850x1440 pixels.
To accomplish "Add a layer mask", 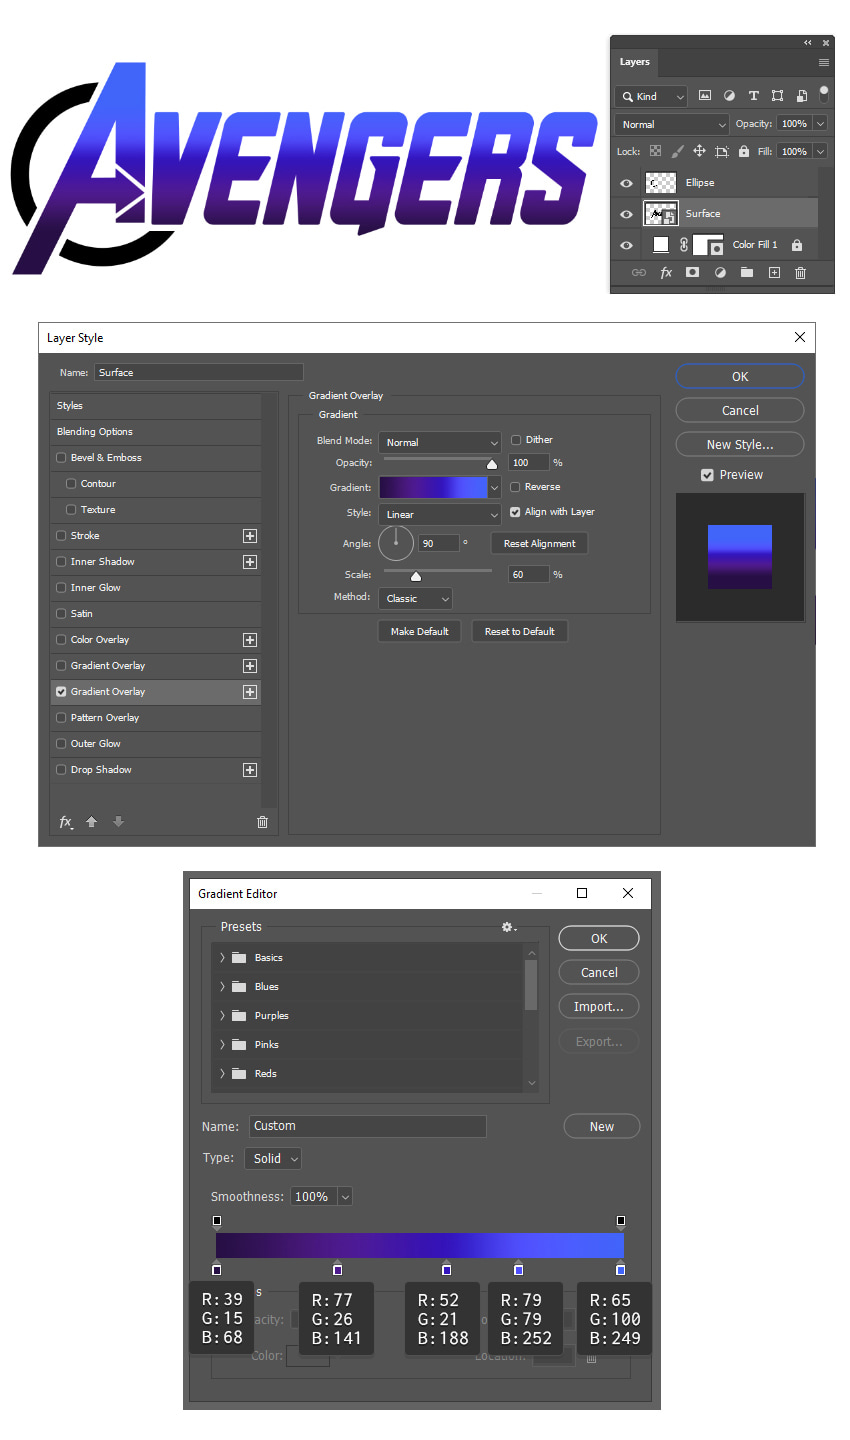I will pos(692,272).
